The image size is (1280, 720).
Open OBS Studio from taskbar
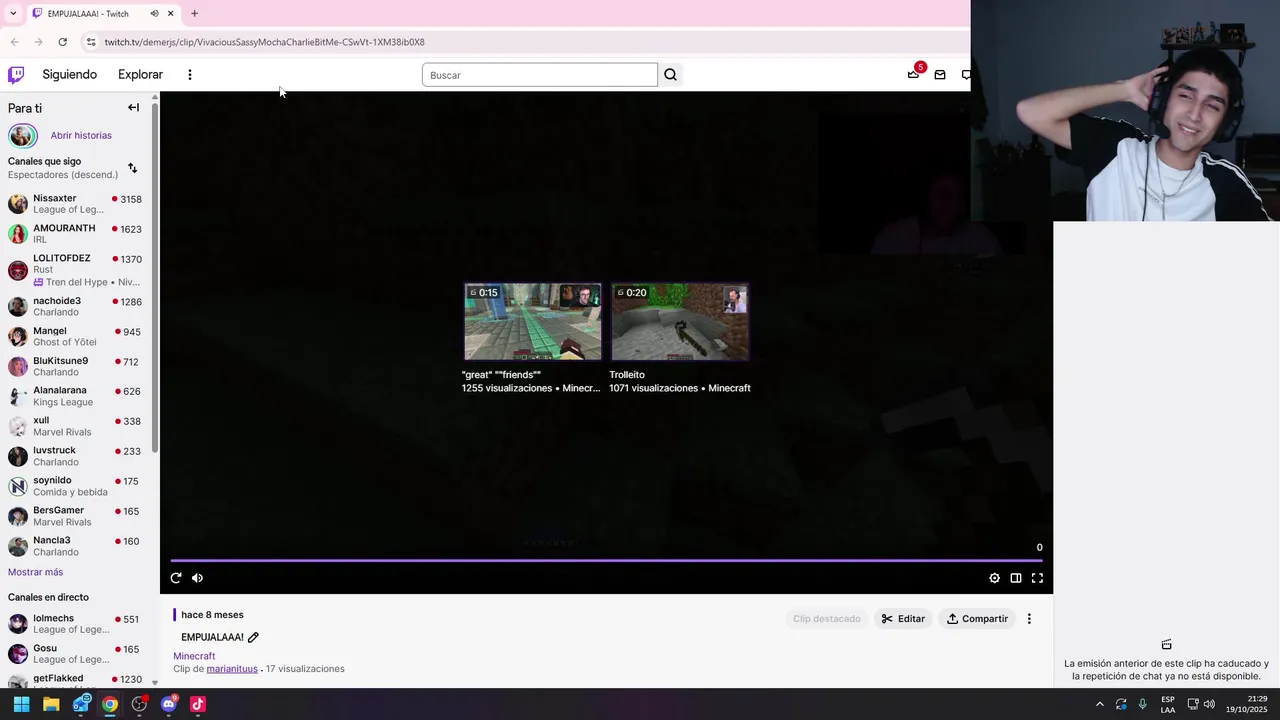pos(139,704)
